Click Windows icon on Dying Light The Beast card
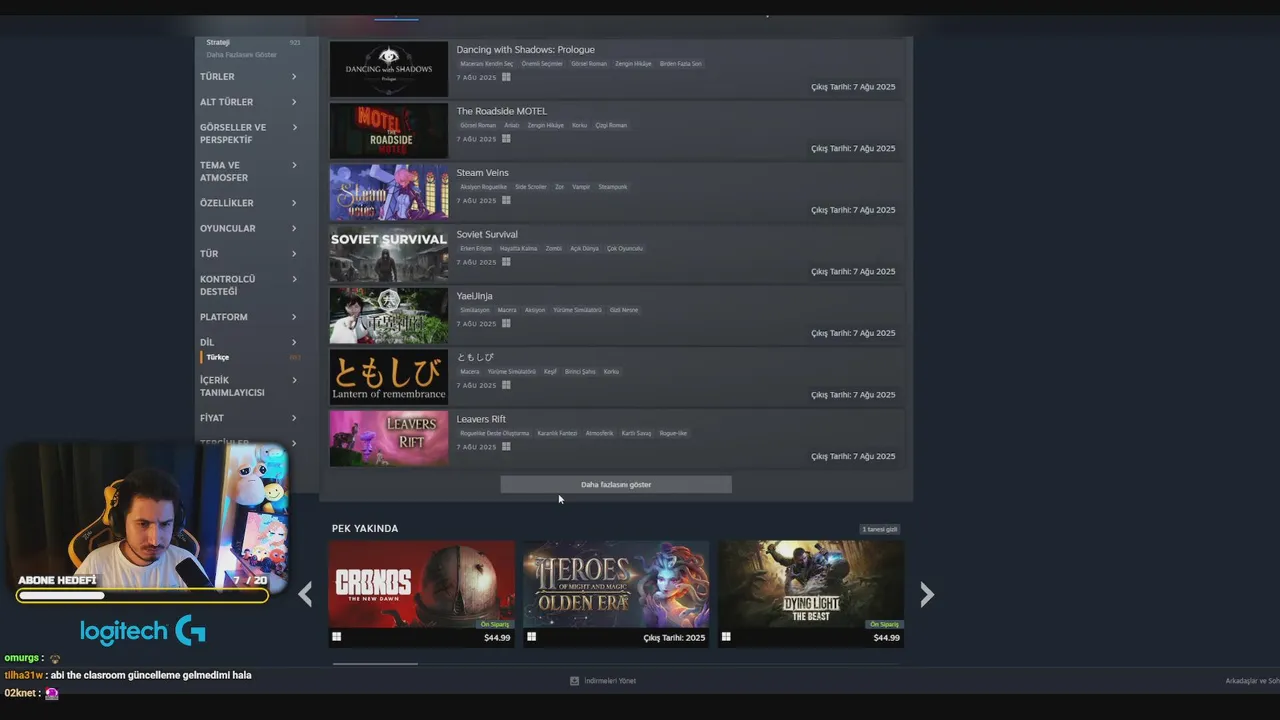The width and height of the screenshot is (1280, 720). click(x=726, y=636)
